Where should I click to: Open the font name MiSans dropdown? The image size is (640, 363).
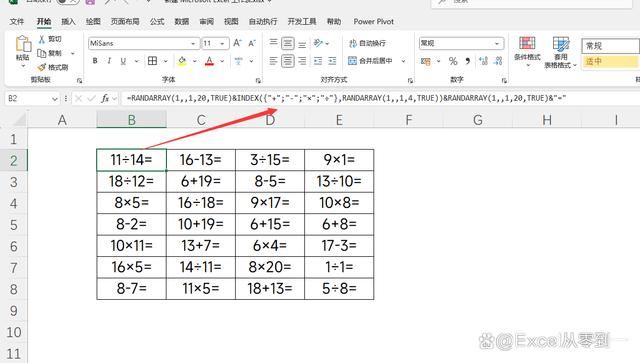(x=193, y=43)
